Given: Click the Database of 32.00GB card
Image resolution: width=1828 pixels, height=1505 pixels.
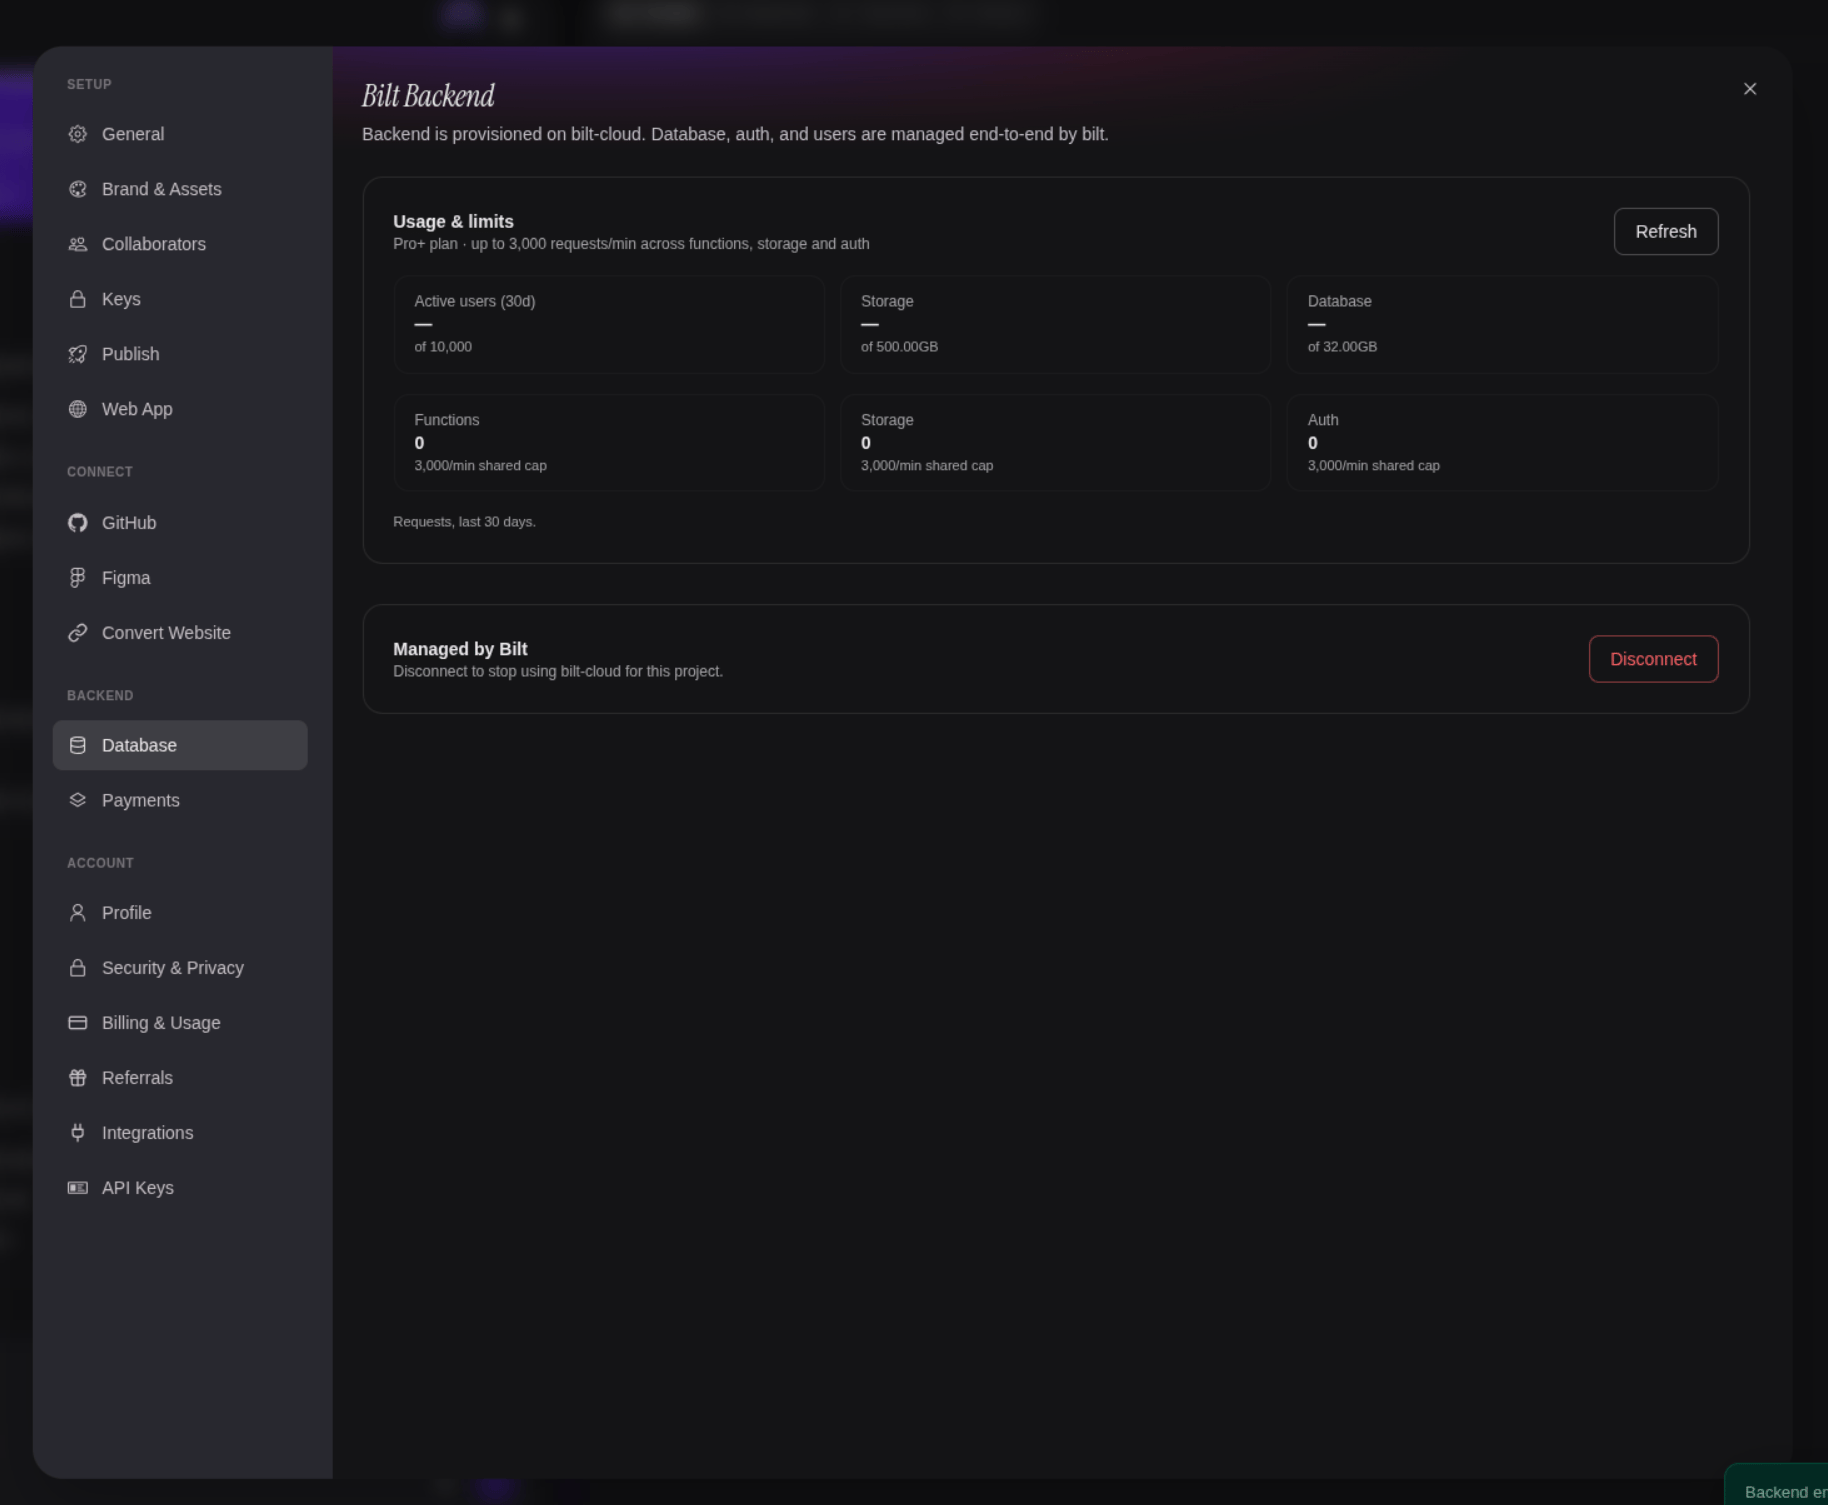Looking at the screenshot, I should 1502,324.
